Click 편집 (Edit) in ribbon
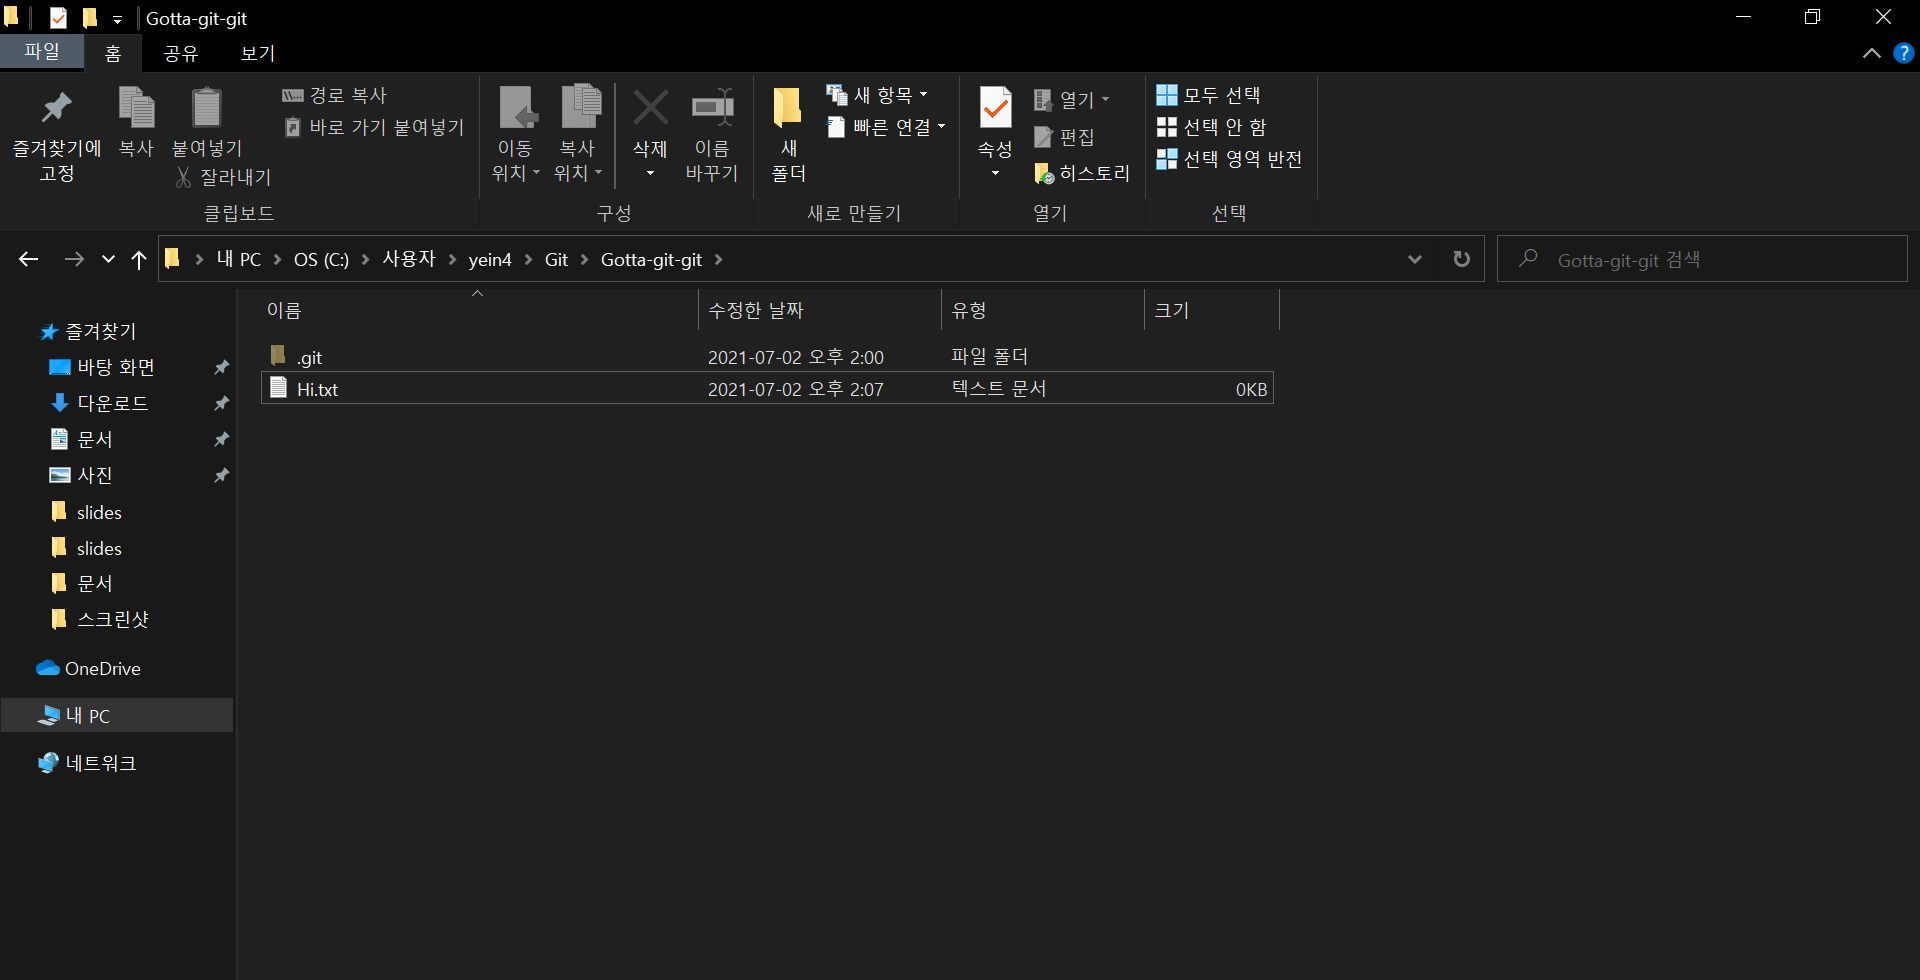 point(1064,137)
